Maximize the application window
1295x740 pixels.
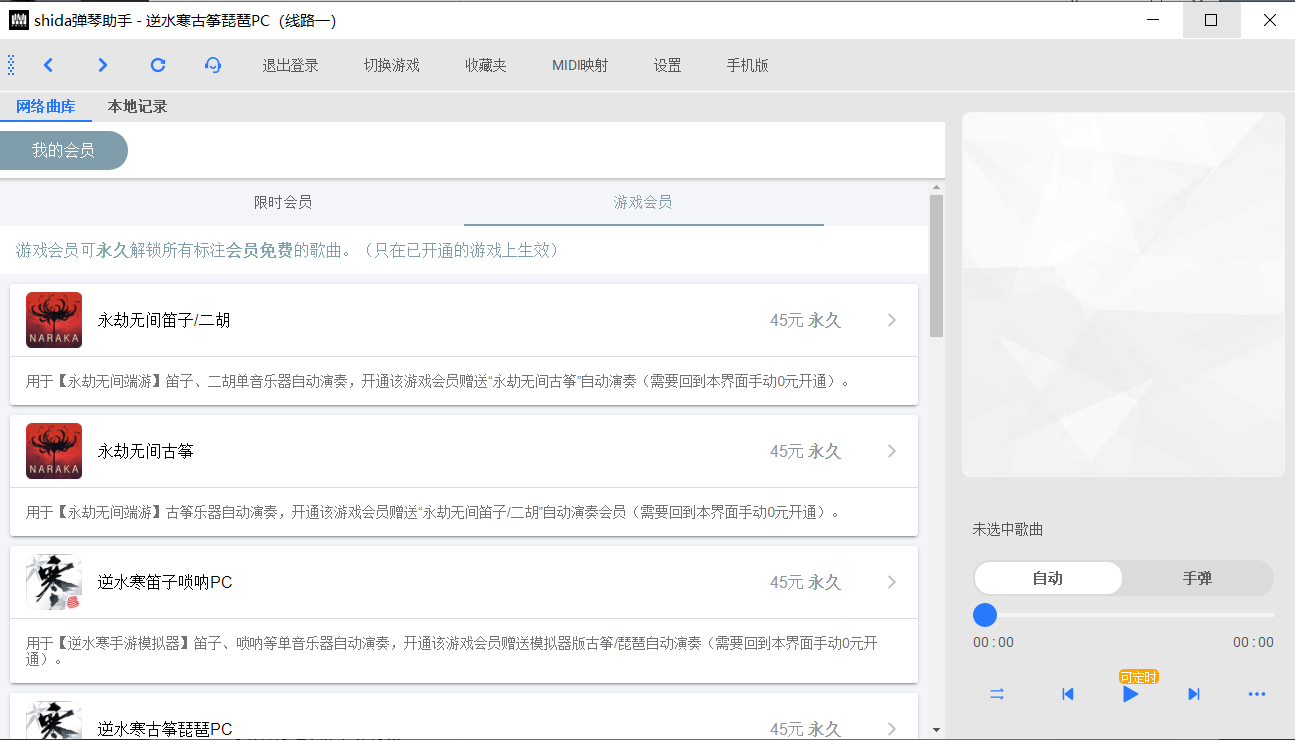tap(1211, 20)
